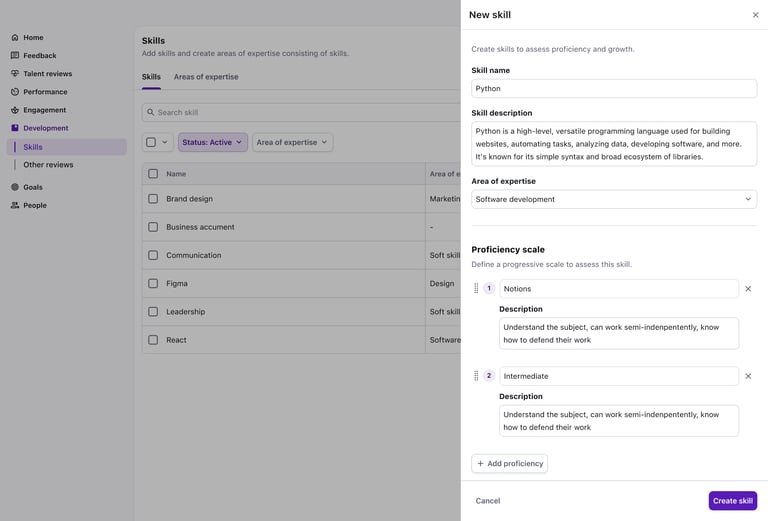Tick the checkbox for Brand design
This screenshot has height=521, width=768.
pyautogui.click(x=153, y=199)
